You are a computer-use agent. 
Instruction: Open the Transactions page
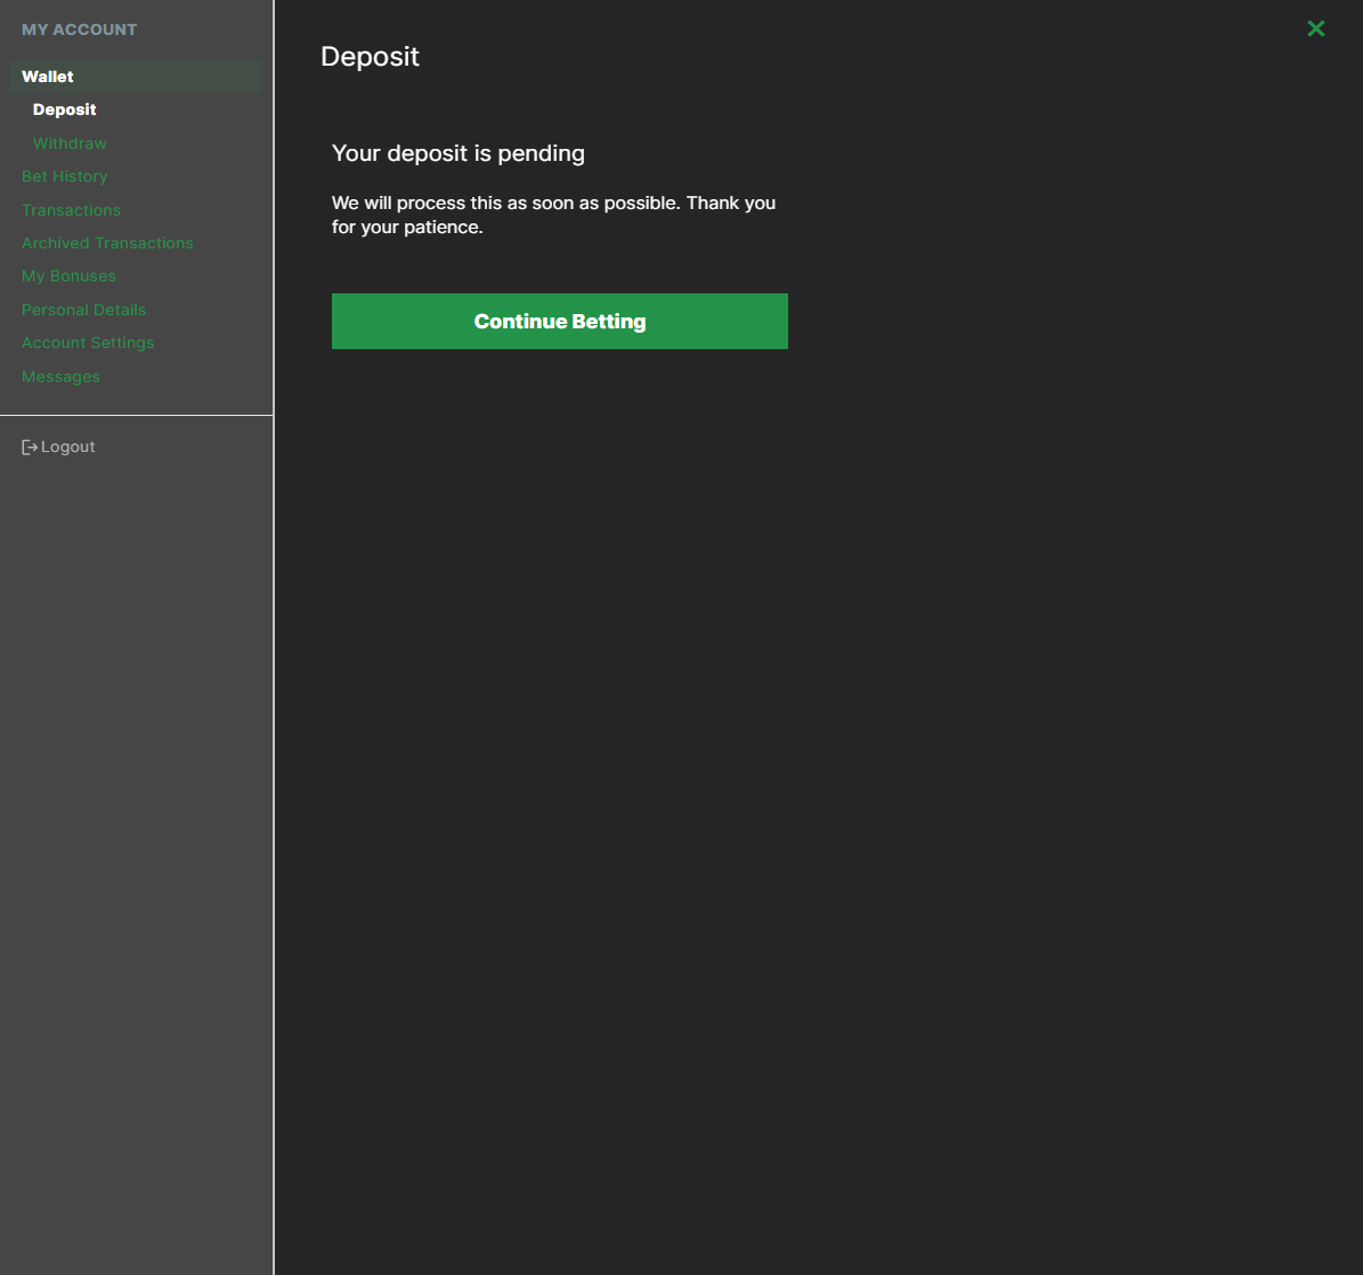[x=71, y=210]
